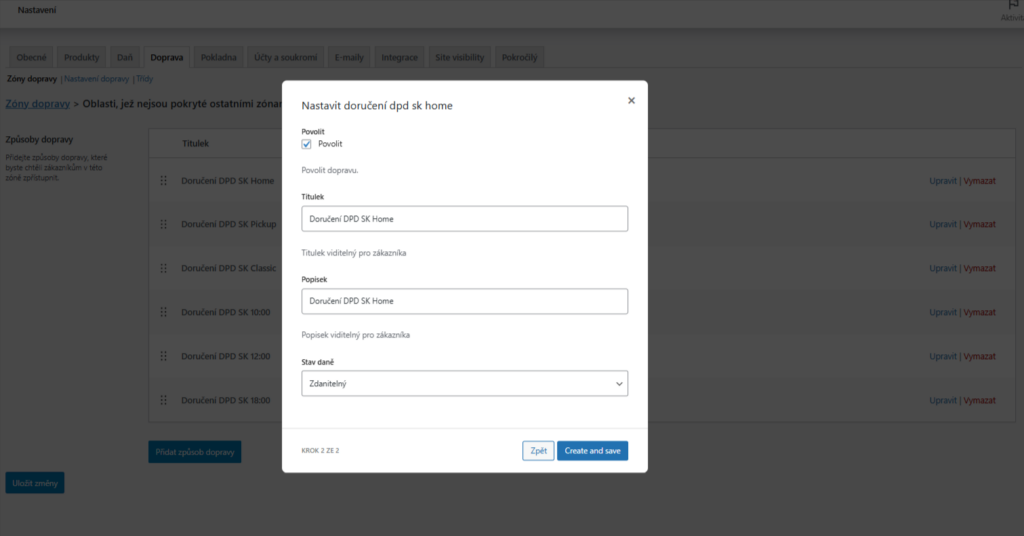Screen dimensions: 1024x536
Task: Click Přidat způsob dopravy button
Action: 195,452
